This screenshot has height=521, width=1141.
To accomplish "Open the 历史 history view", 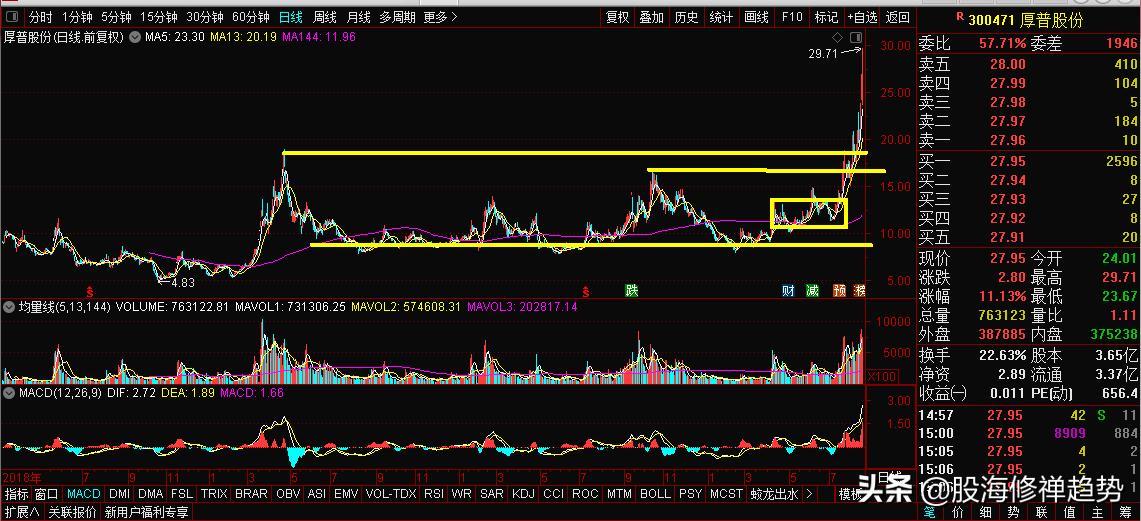I will tap(686, 17).
